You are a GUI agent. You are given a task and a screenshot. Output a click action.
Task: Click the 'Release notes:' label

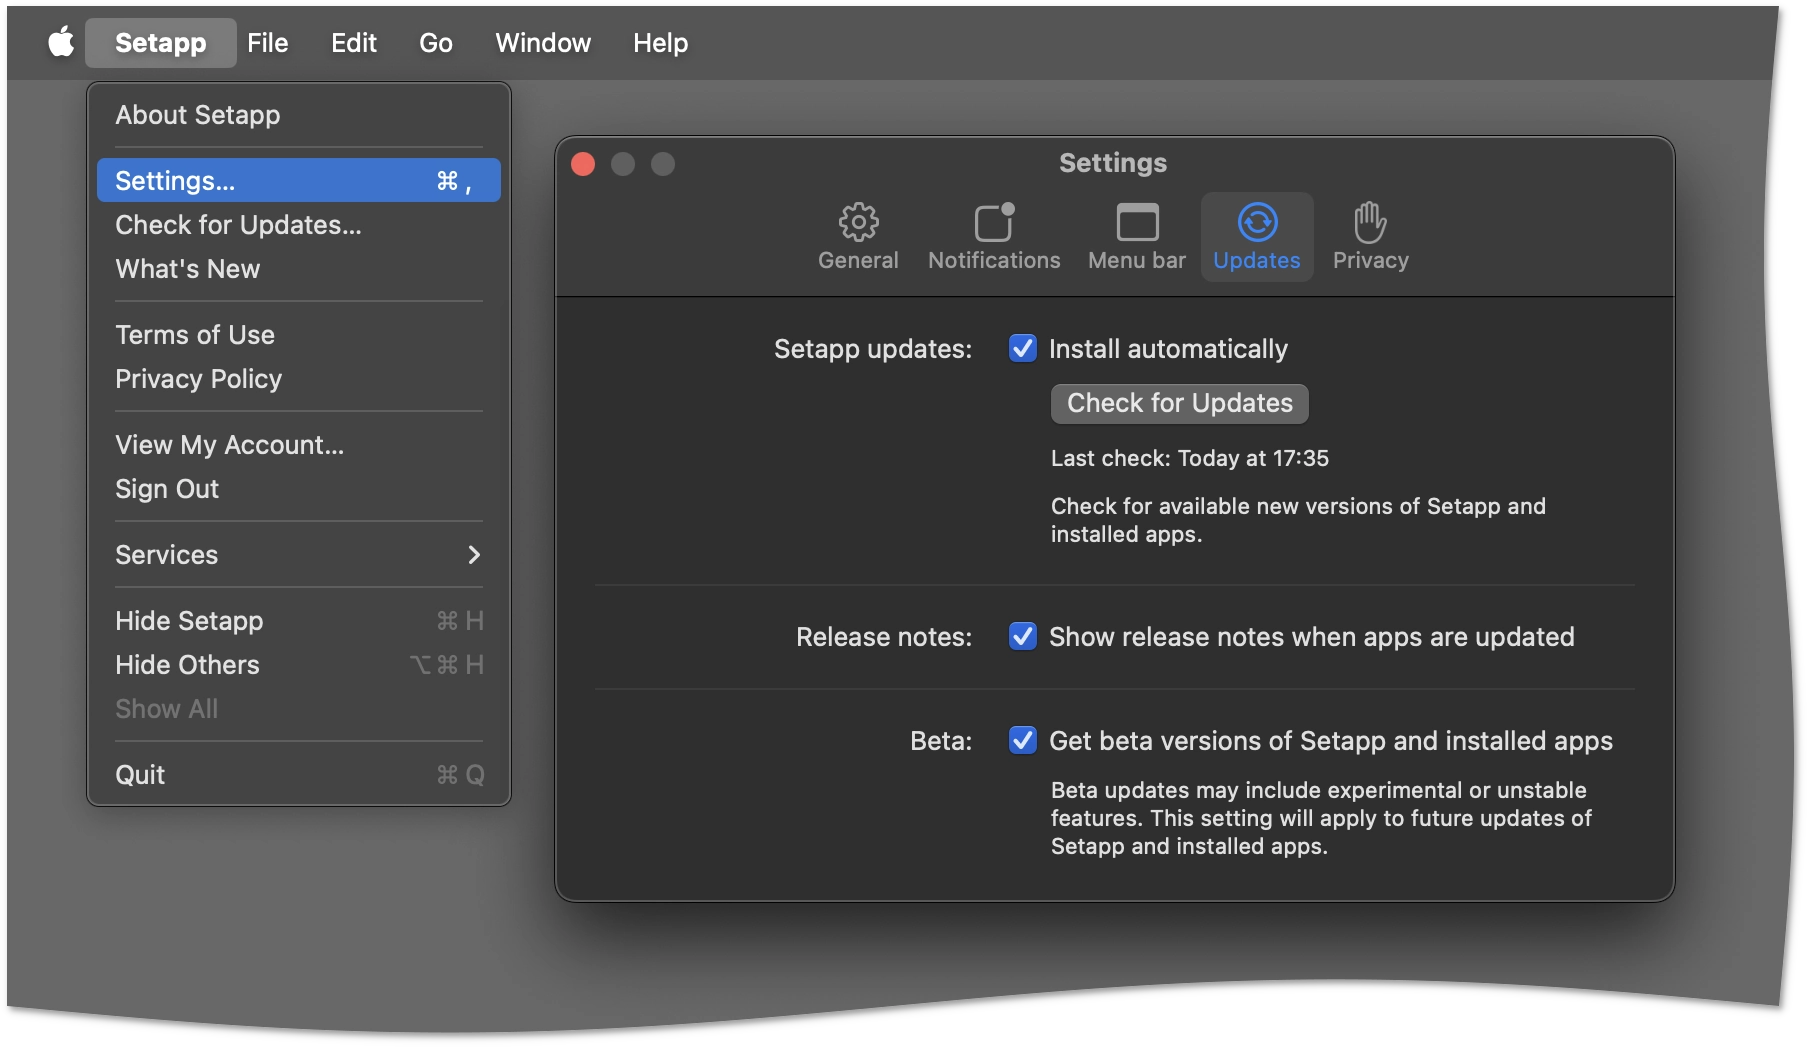(883, 637)
